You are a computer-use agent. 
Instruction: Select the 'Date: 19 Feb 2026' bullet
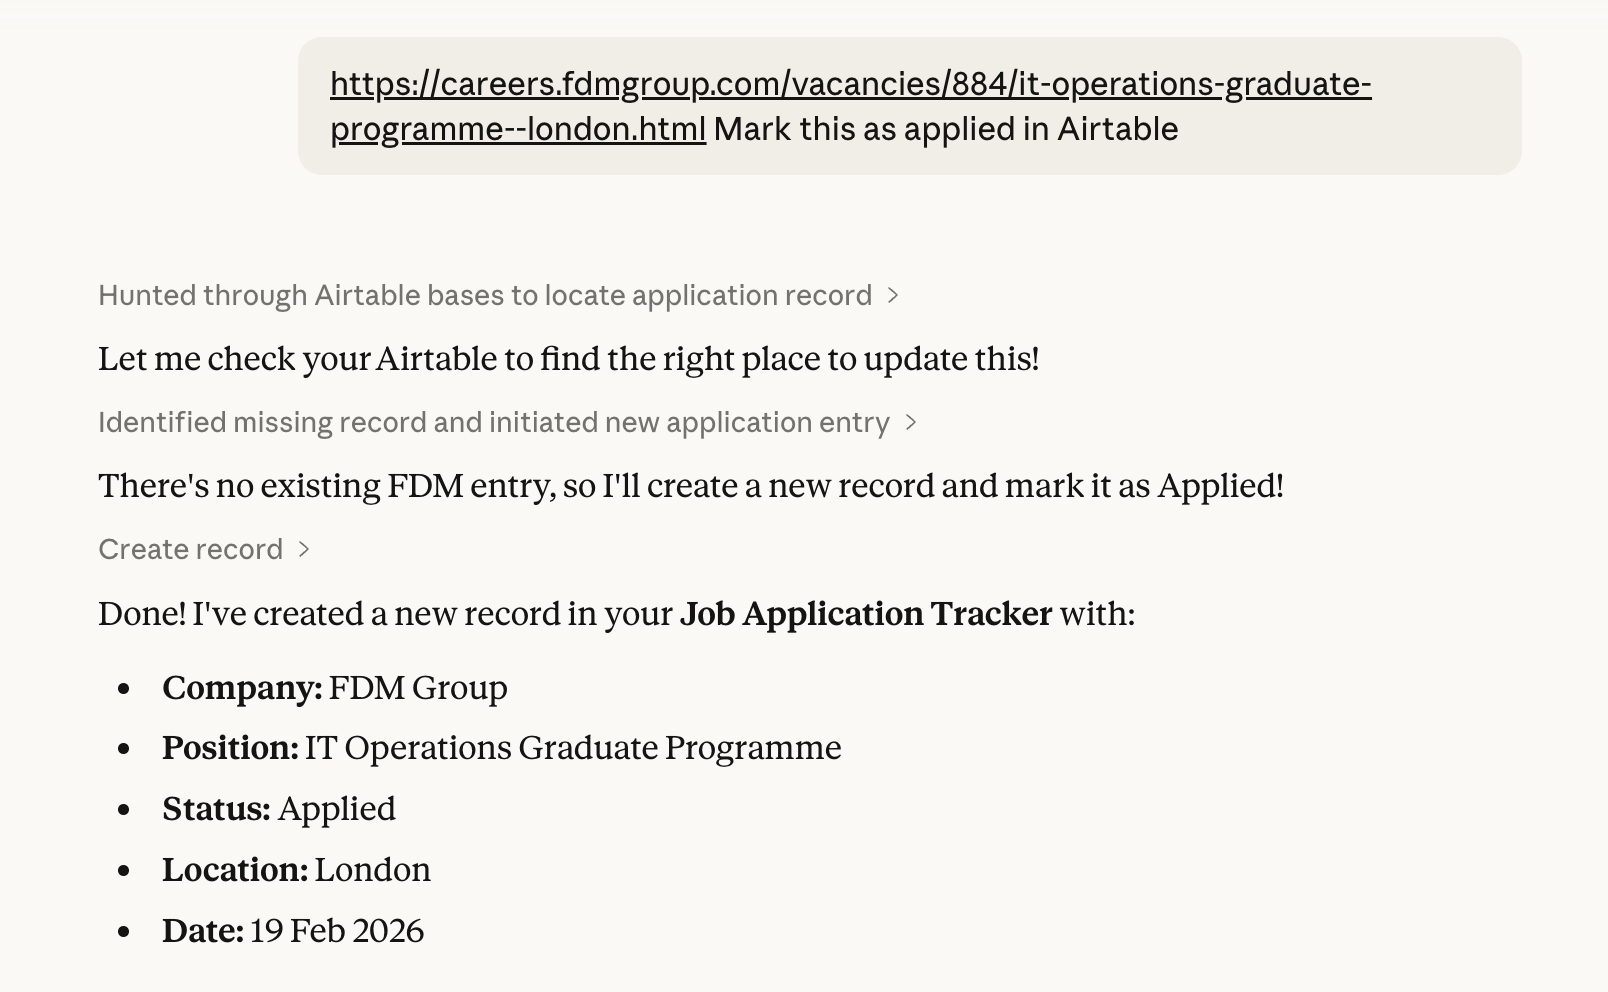[x=292, y=931]
